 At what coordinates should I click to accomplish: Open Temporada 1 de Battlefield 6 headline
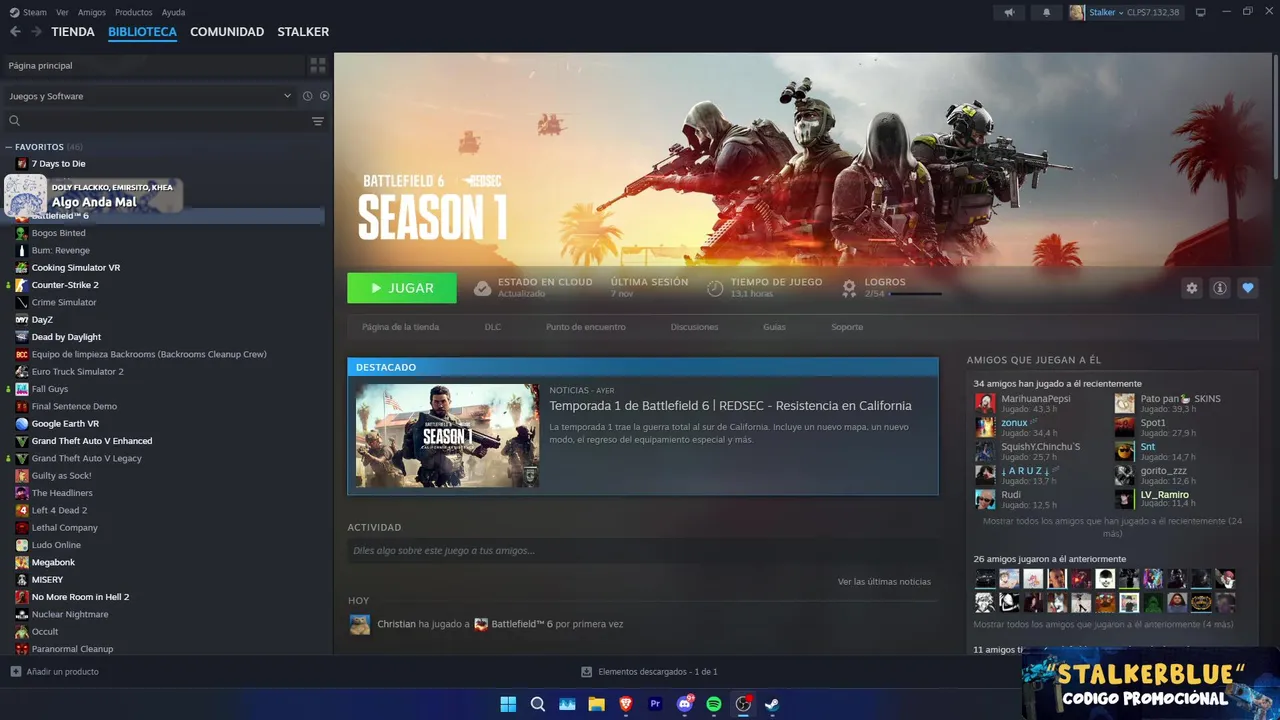pyautogui.click(x=730, y=406)
